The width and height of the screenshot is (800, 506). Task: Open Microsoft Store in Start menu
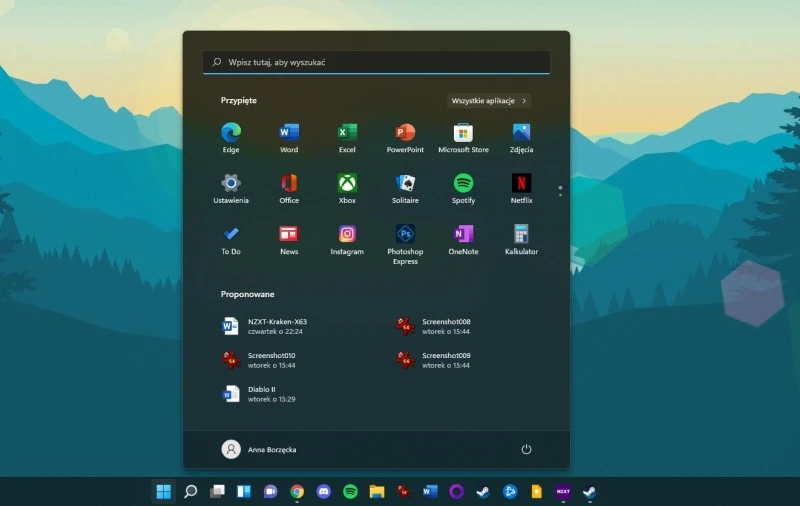pos(463,137)
